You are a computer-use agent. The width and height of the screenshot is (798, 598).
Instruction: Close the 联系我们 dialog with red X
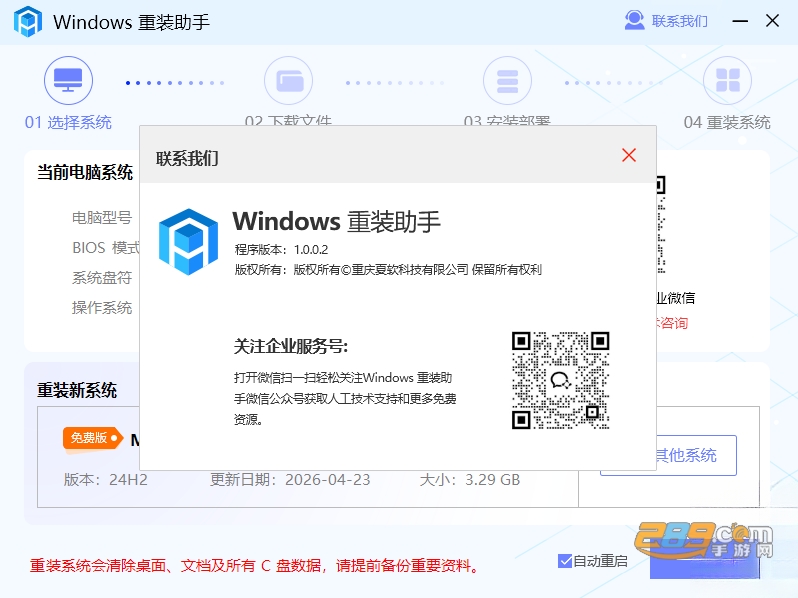pyautogui.click(x=629, y=155)
